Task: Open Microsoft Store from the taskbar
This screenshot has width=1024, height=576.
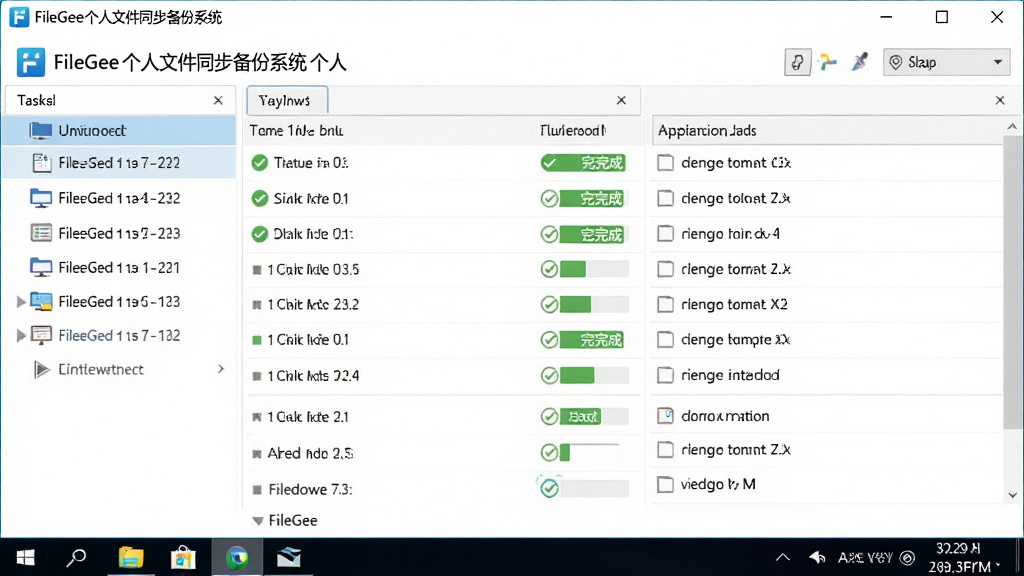Action: (183, 558)
